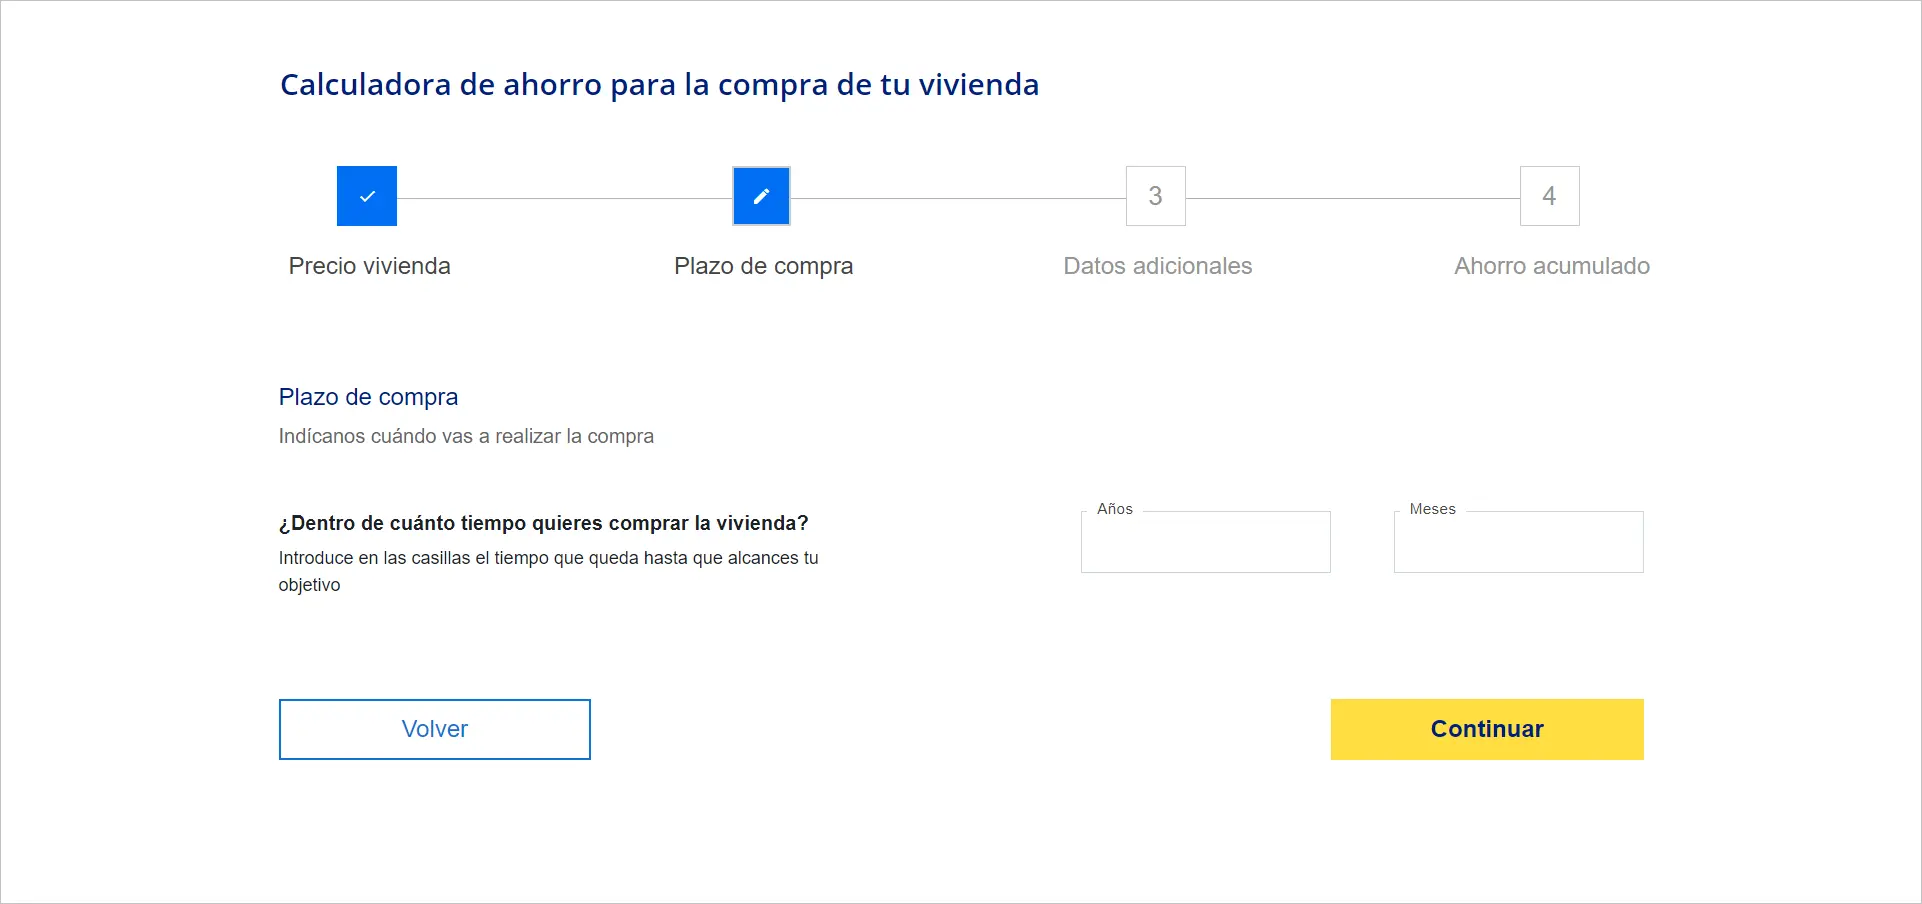Screen dimensions: 1922x904
Task: Click the calculator page title heading
Action: click(x=659, y=85)
